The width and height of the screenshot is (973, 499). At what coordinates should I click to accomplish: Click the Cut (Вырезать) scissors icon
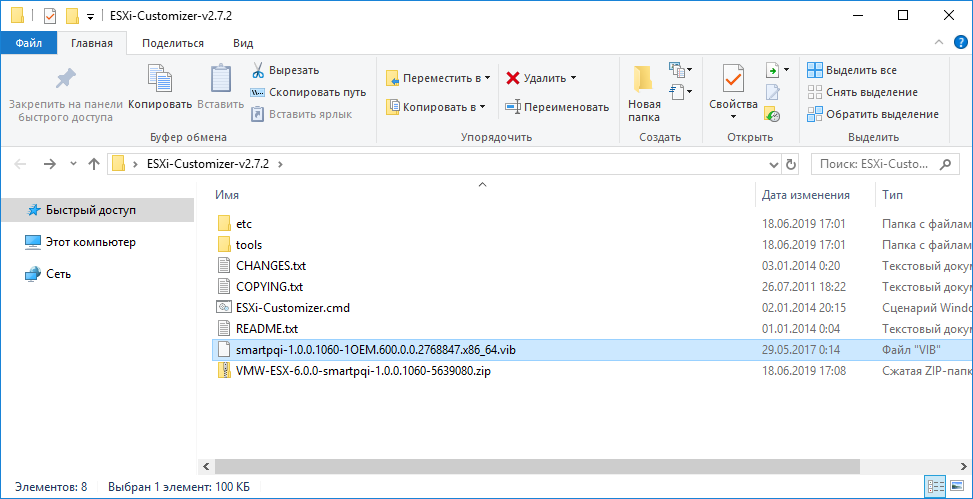258,70
